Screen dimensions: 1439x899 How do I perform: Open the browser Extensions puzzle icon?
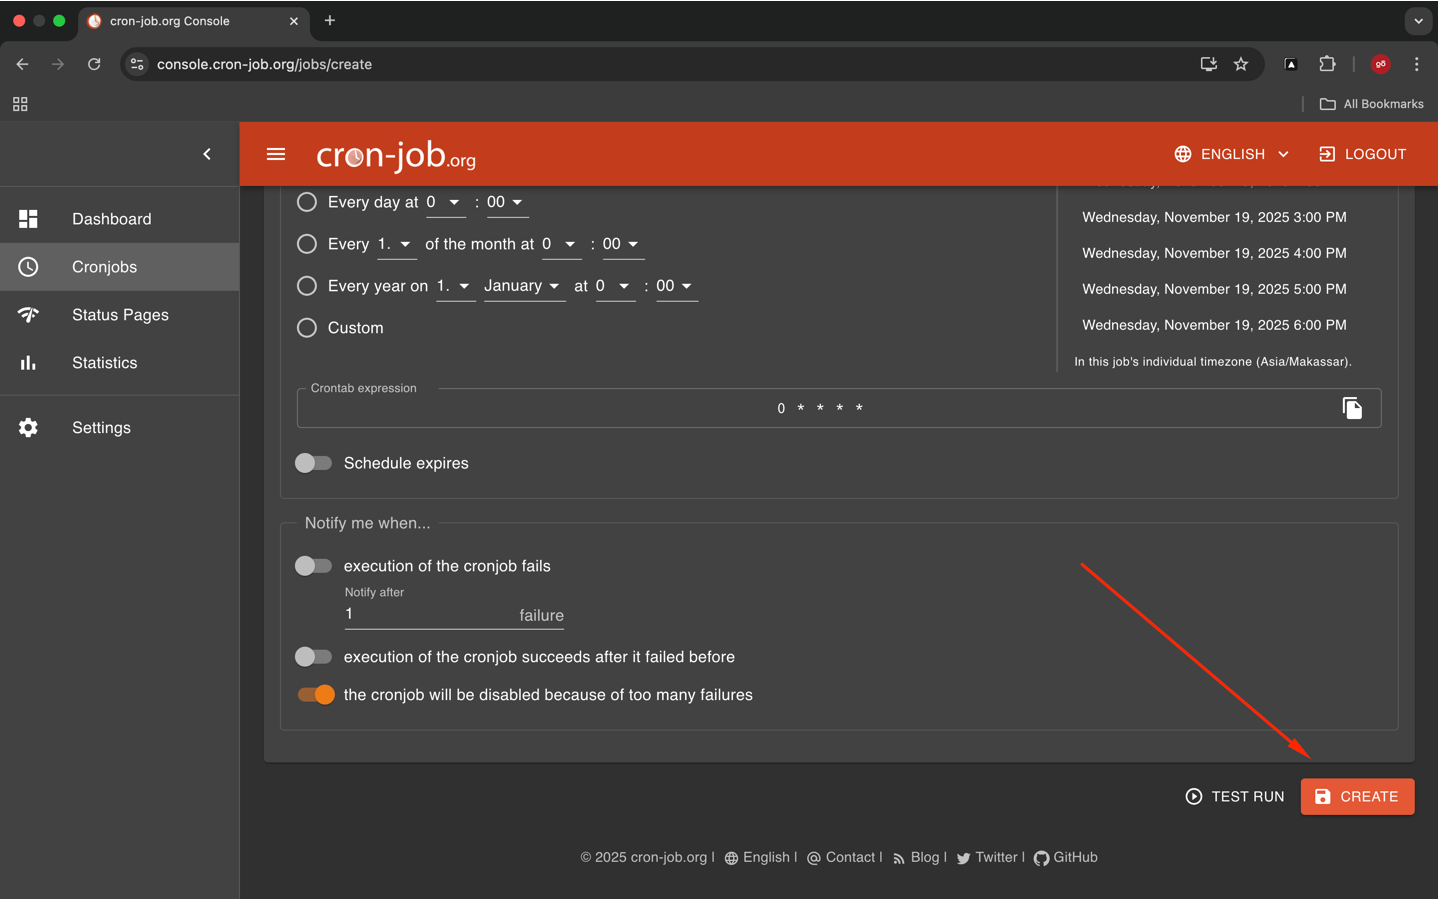coord(1327,64)
